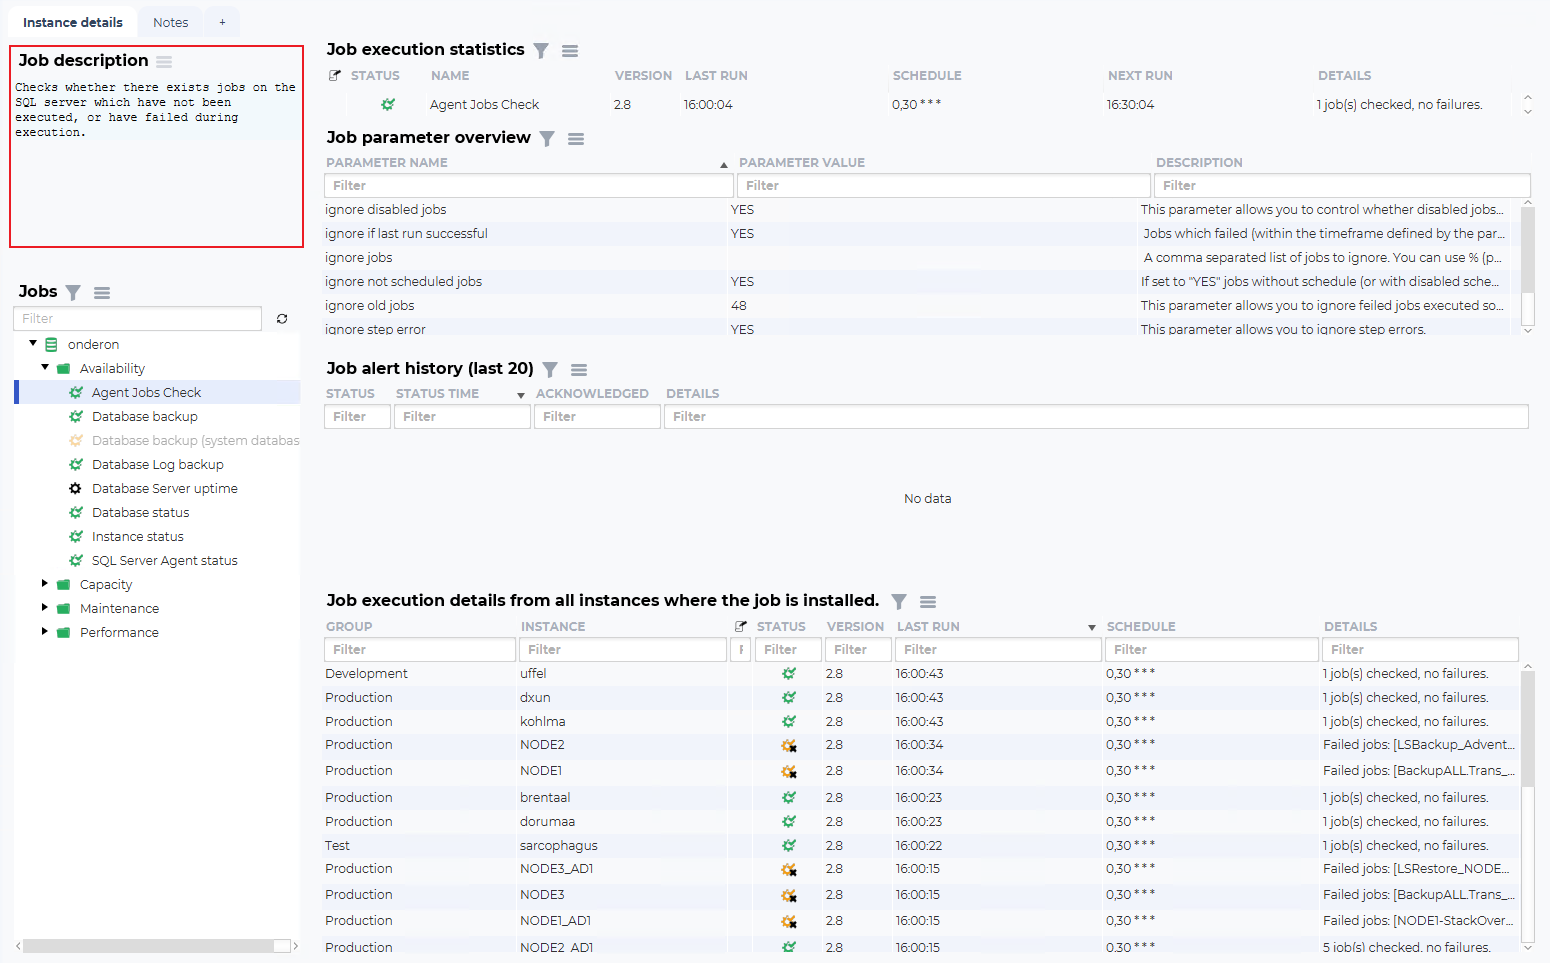The image size is (1550, 963).
Task: Click the Jobs tree horizontal scrollbar
Action: (148, 946)
